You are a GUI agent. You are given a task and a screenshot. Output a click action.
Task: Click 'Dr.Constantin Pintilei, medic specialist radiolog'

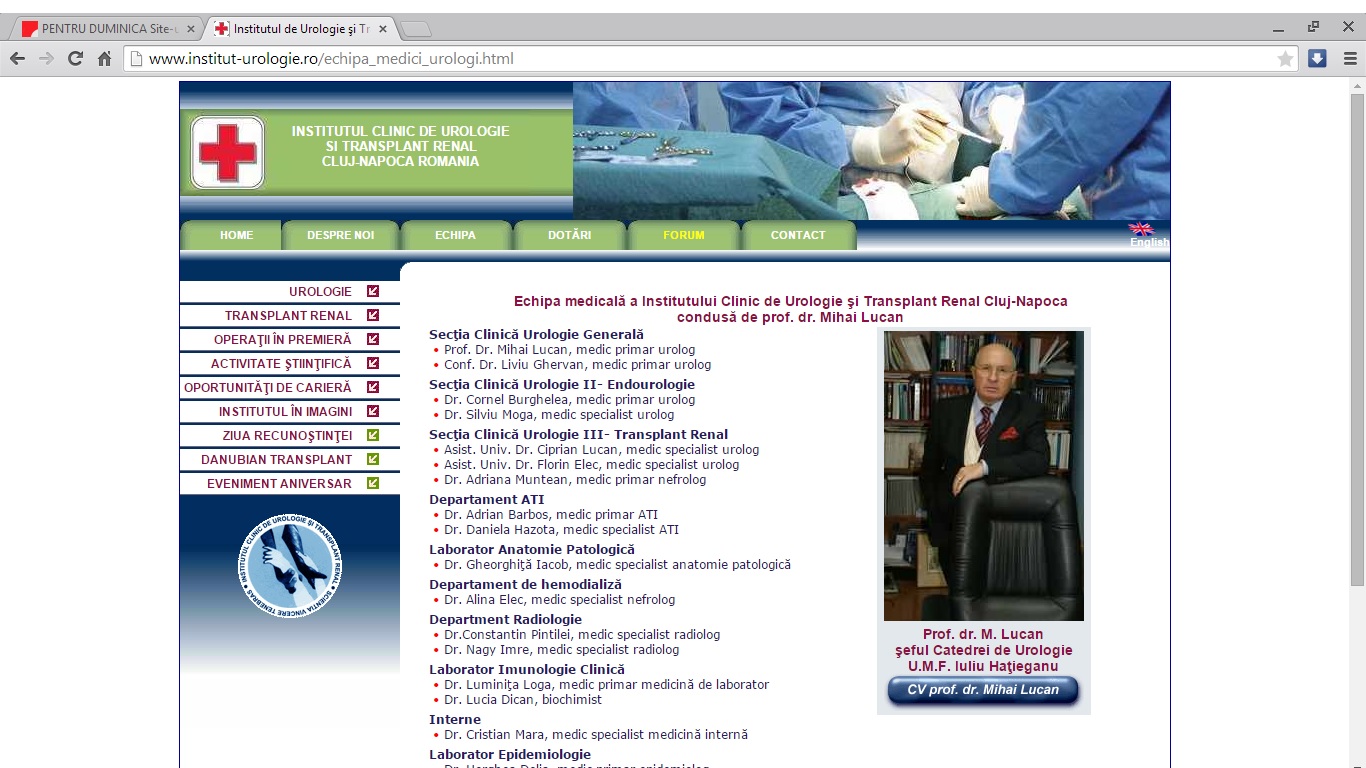[x=582, y=635]
